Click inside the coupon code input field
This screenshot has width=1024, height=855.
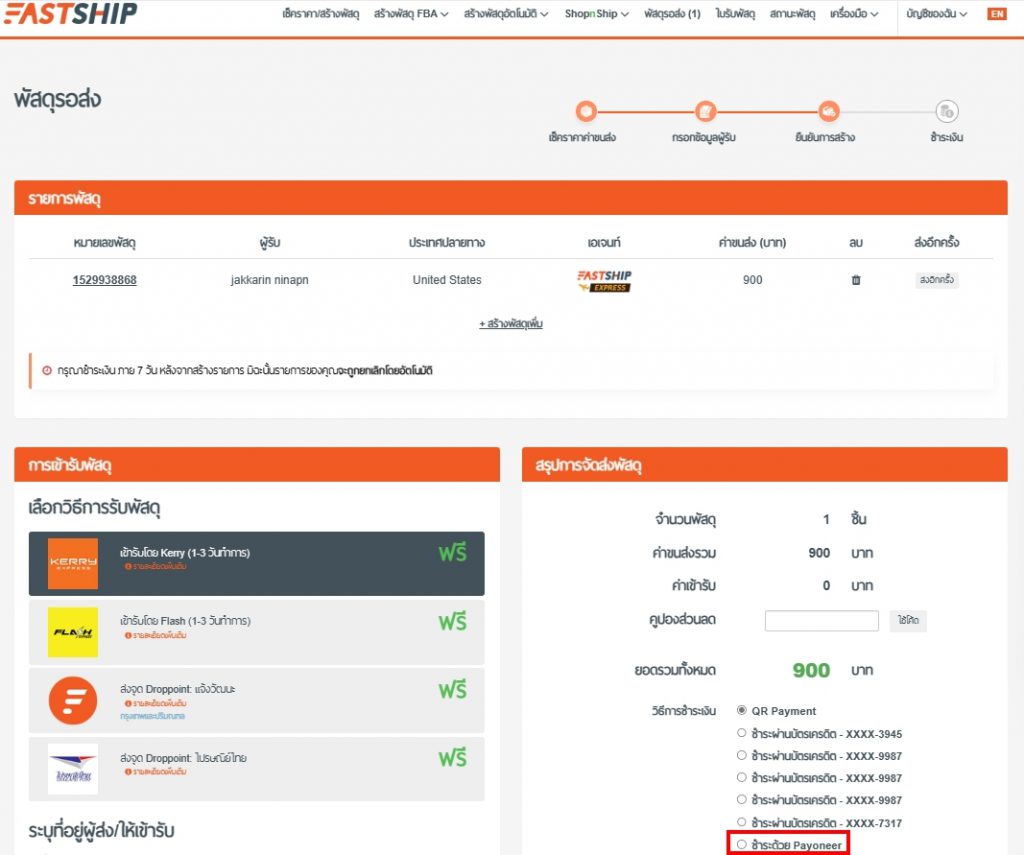821,620
